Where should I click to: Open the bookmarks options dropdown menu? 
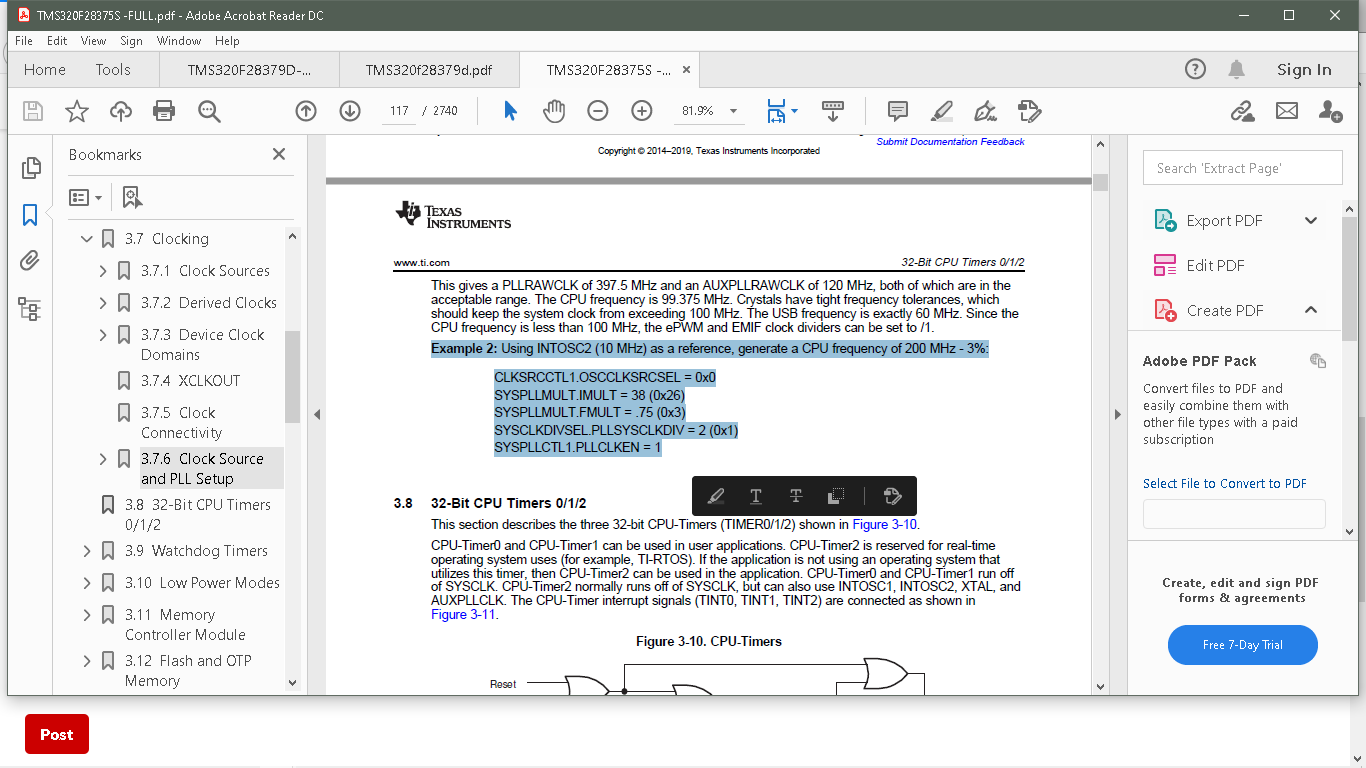tap(86, 197)
